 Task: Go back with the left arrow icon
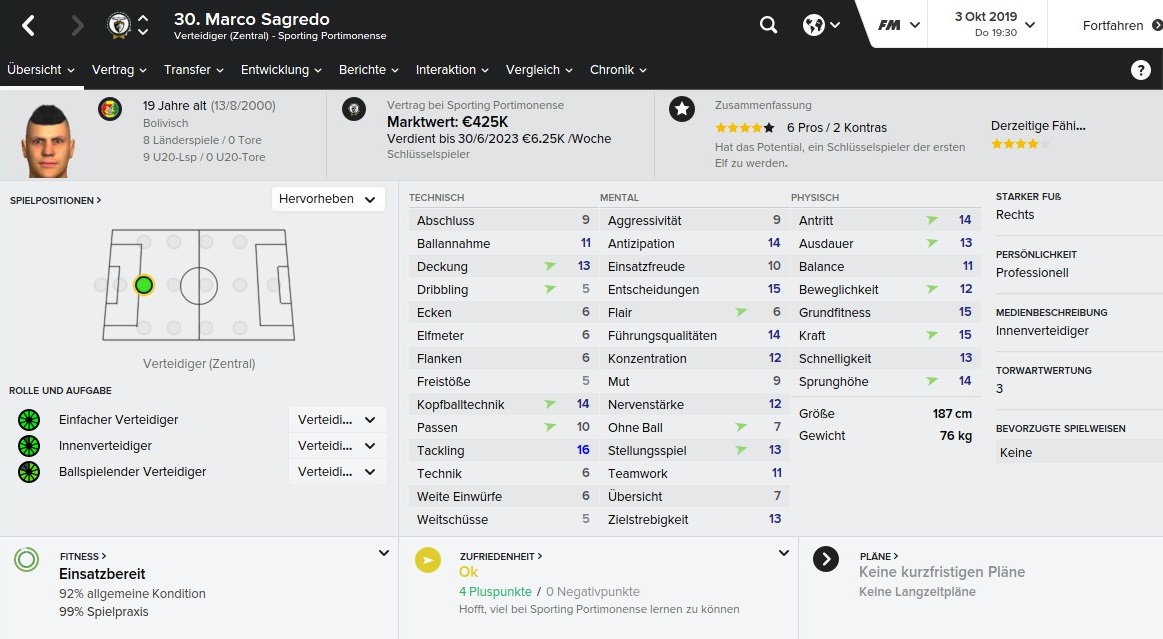(x=28, y=26)
